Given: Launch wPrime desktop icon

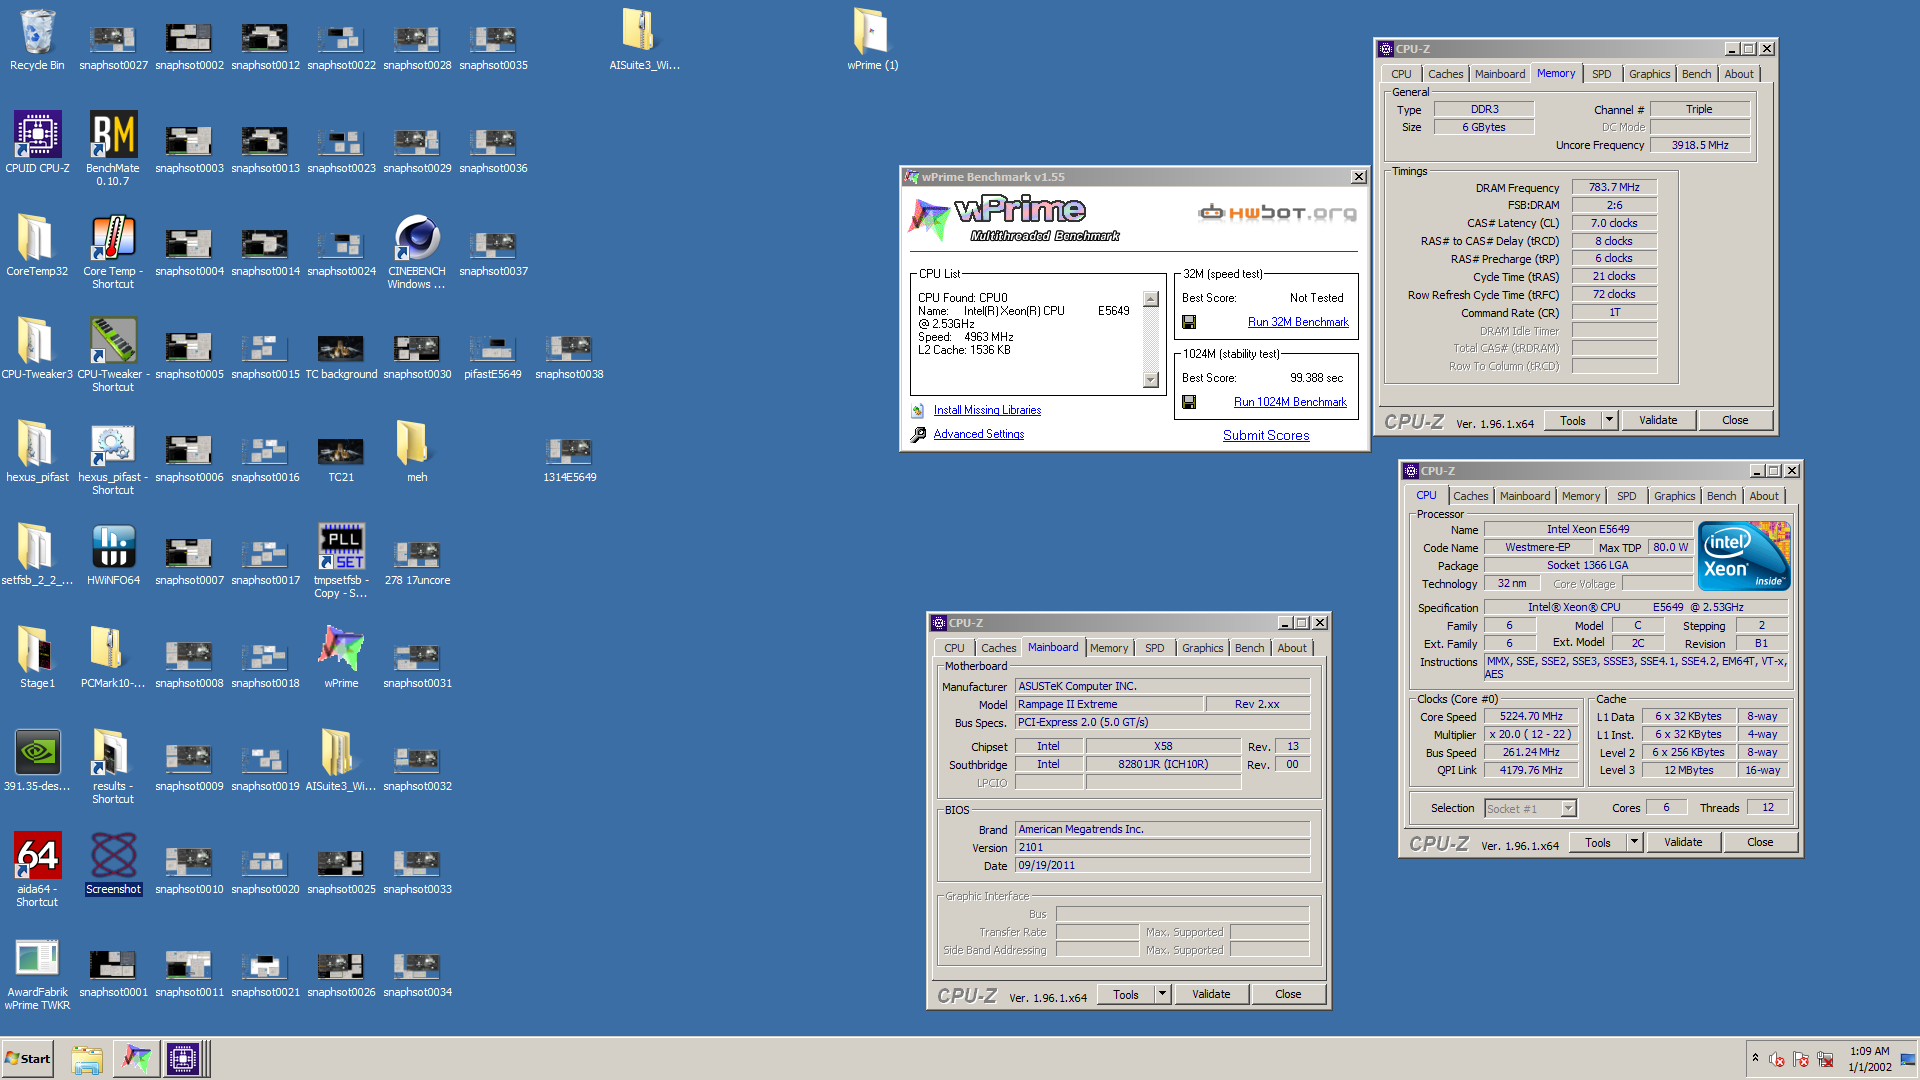Looking at the screenshot, I should click(341, 657).
